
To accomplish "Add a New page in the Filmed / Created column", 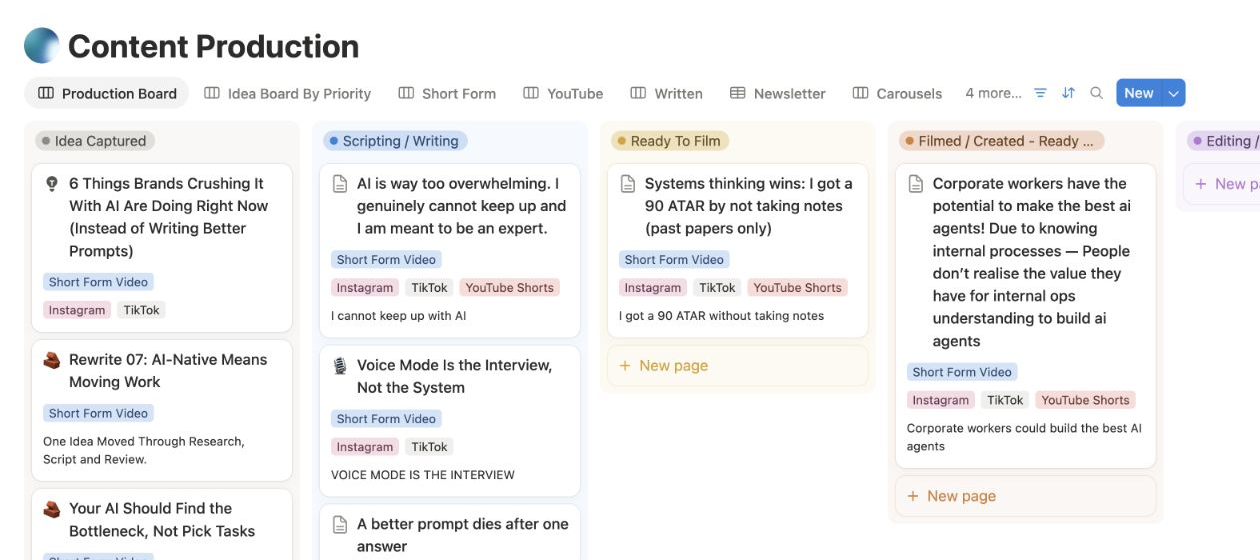I will (x=1026, y=496).
